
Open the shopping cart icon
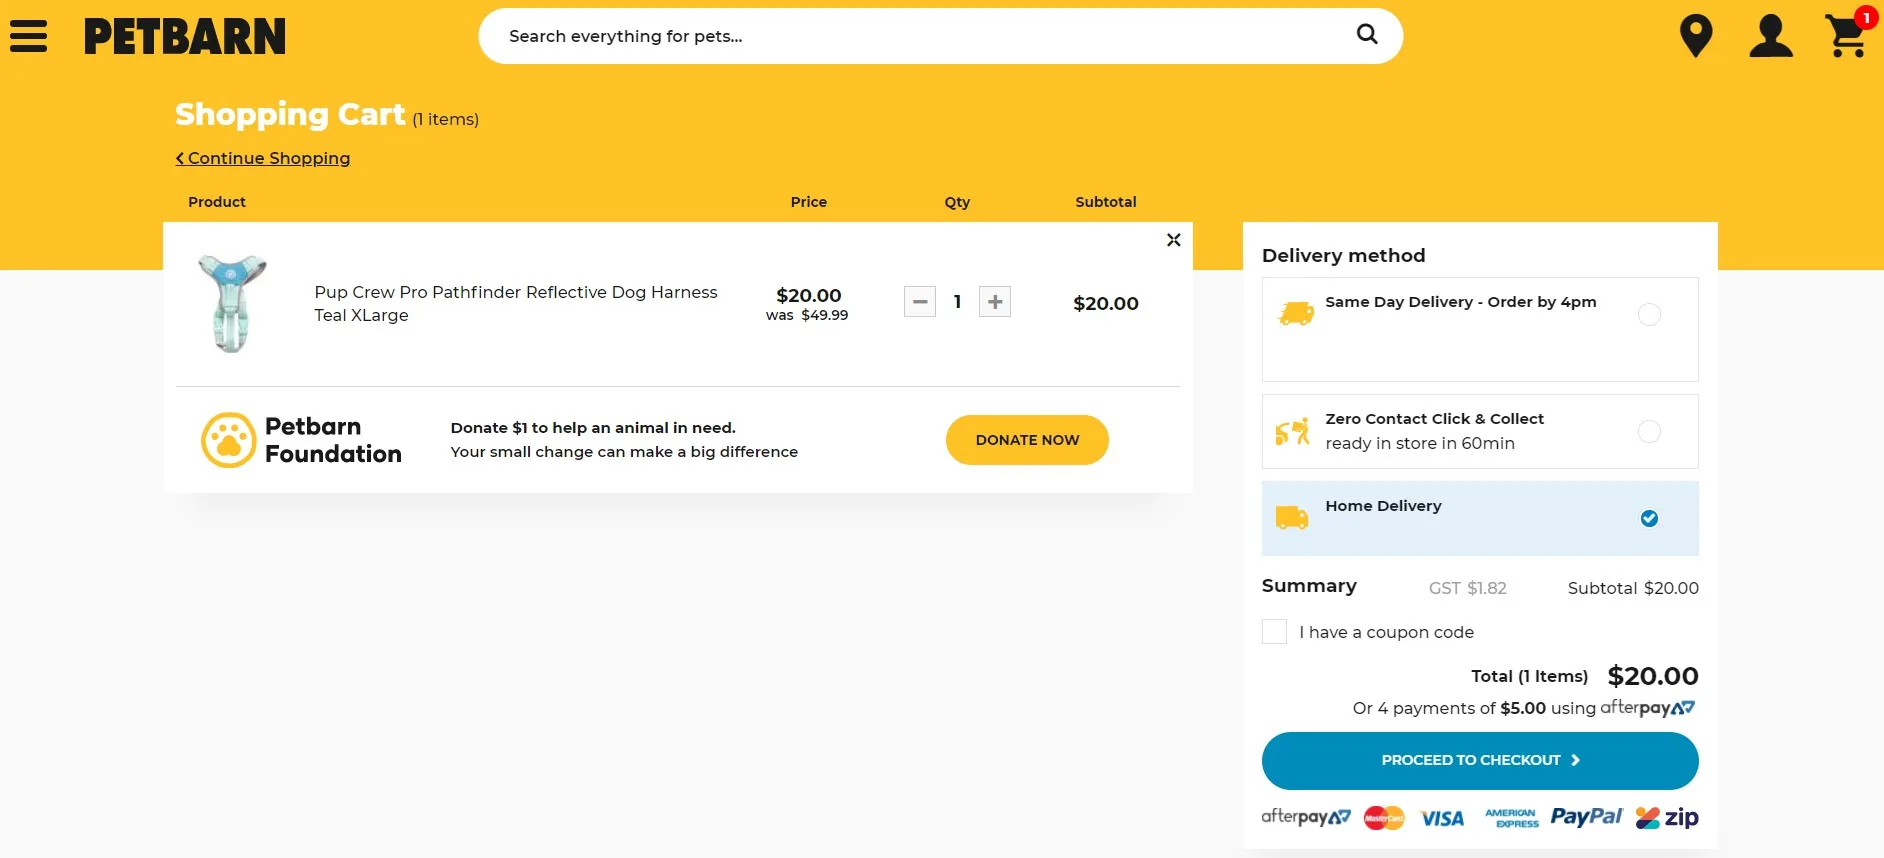coord(1846,36)
